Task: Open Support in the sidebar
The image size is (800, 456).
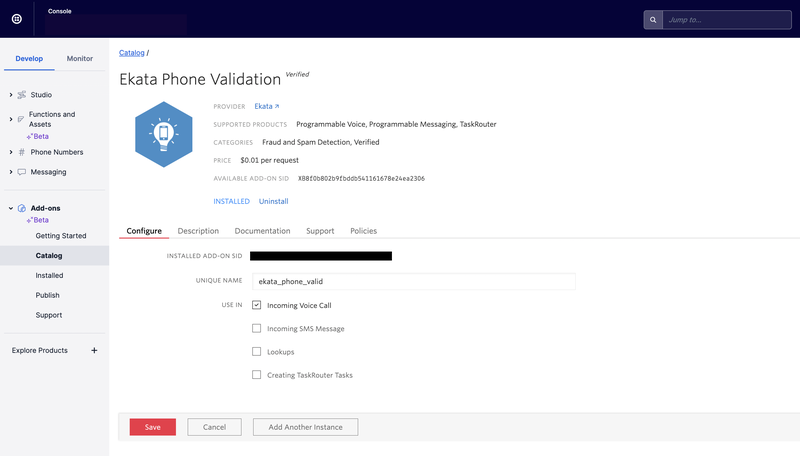Action: click(49, 315)
